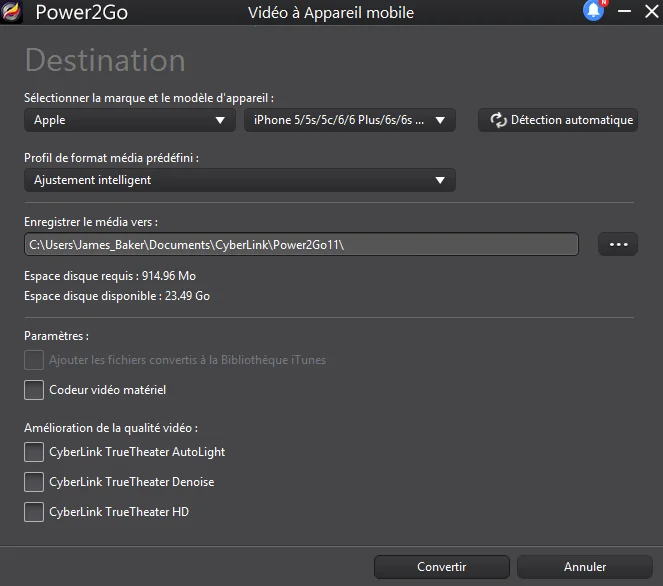663x586 pixels.
Task: Click 'Espace disque requis : 914.96 Mo' text
Action: tap(110, 276)
